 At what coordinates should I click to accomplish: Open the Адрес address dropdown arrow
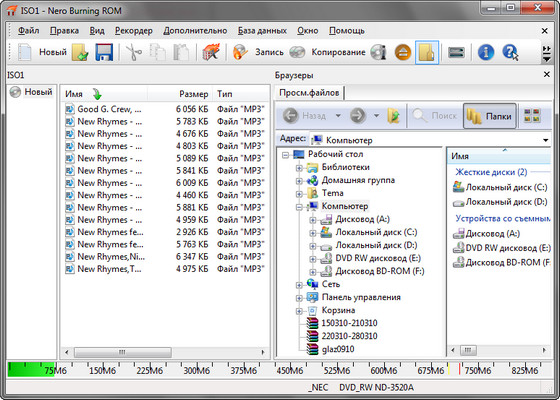pos(545,140)
